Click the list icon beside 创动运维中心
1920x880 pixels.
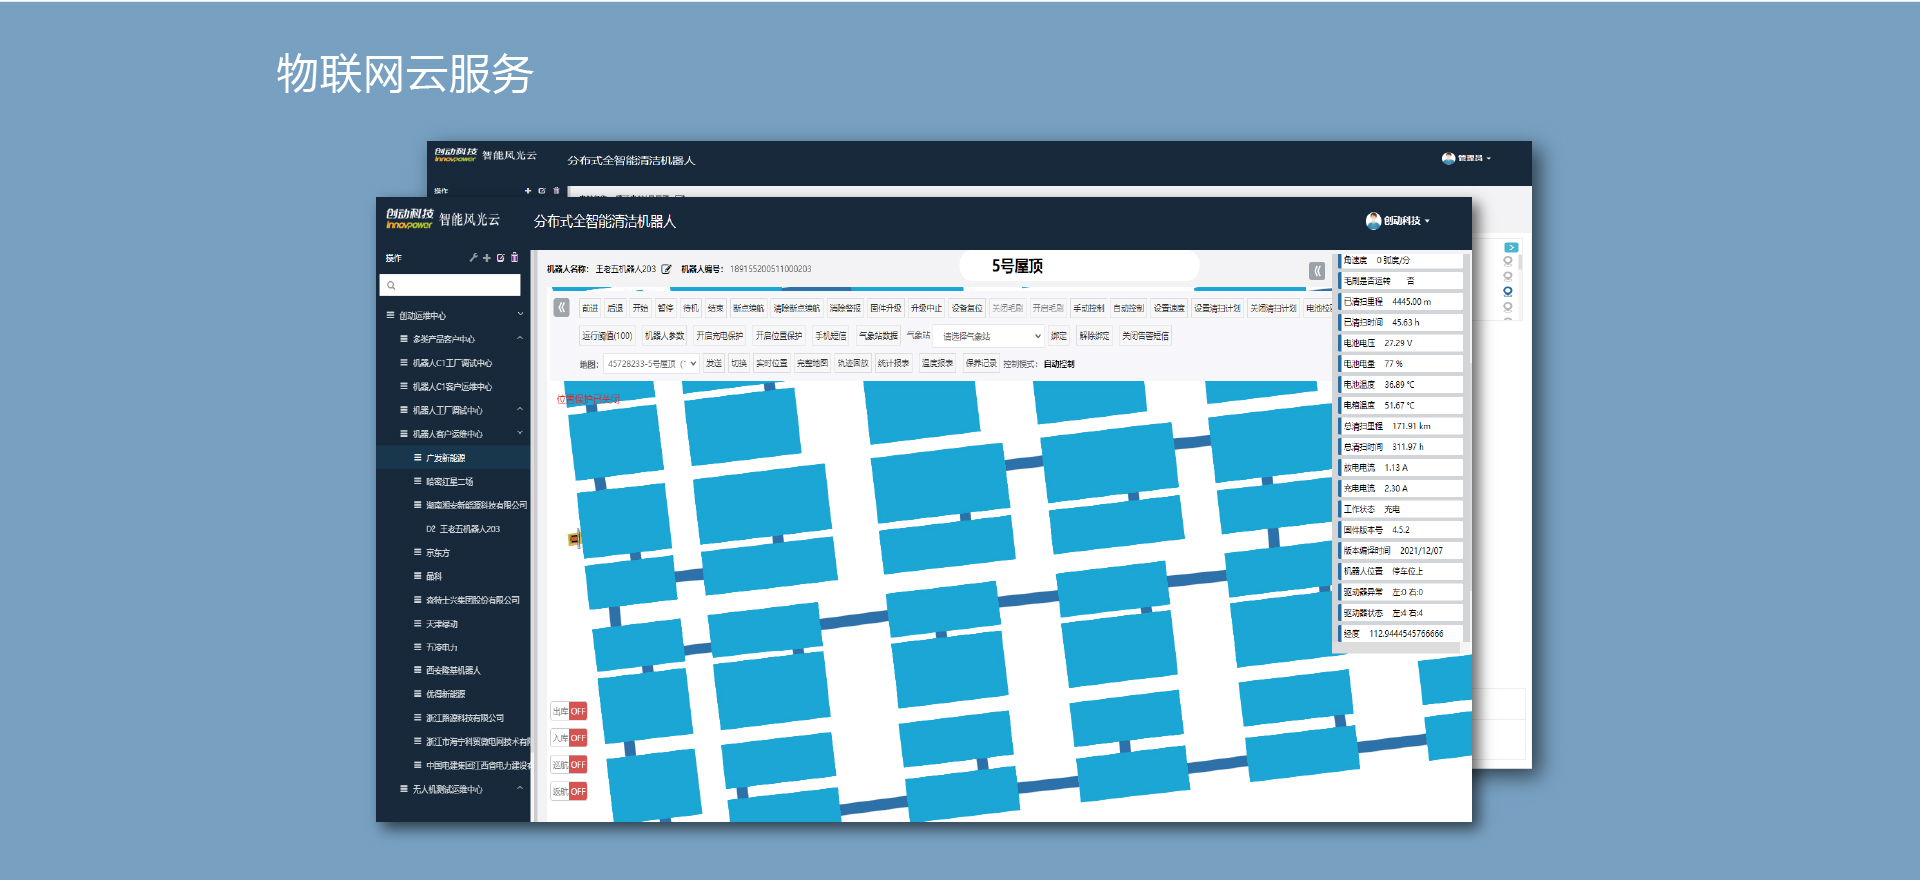tap(391, 315)
